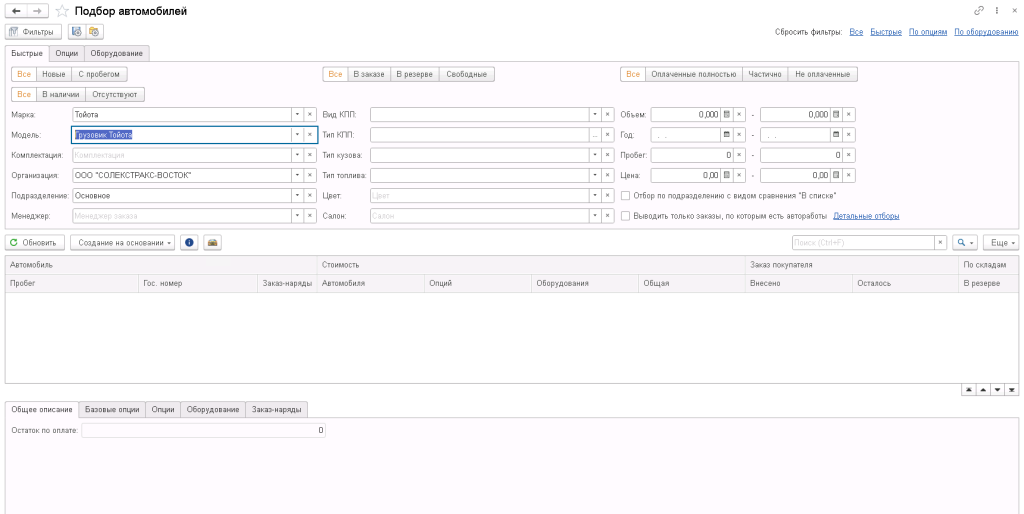Click the 'Обновить' button

tap(35, 242)
